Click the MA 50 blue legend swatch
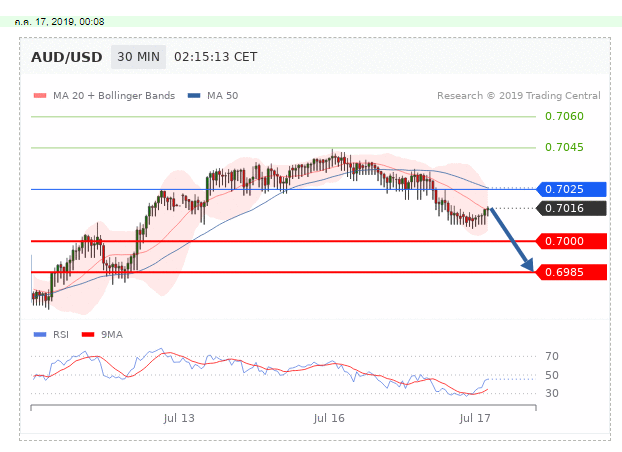Viewport: 622px width, 452px height. click(x=194, y=96)
